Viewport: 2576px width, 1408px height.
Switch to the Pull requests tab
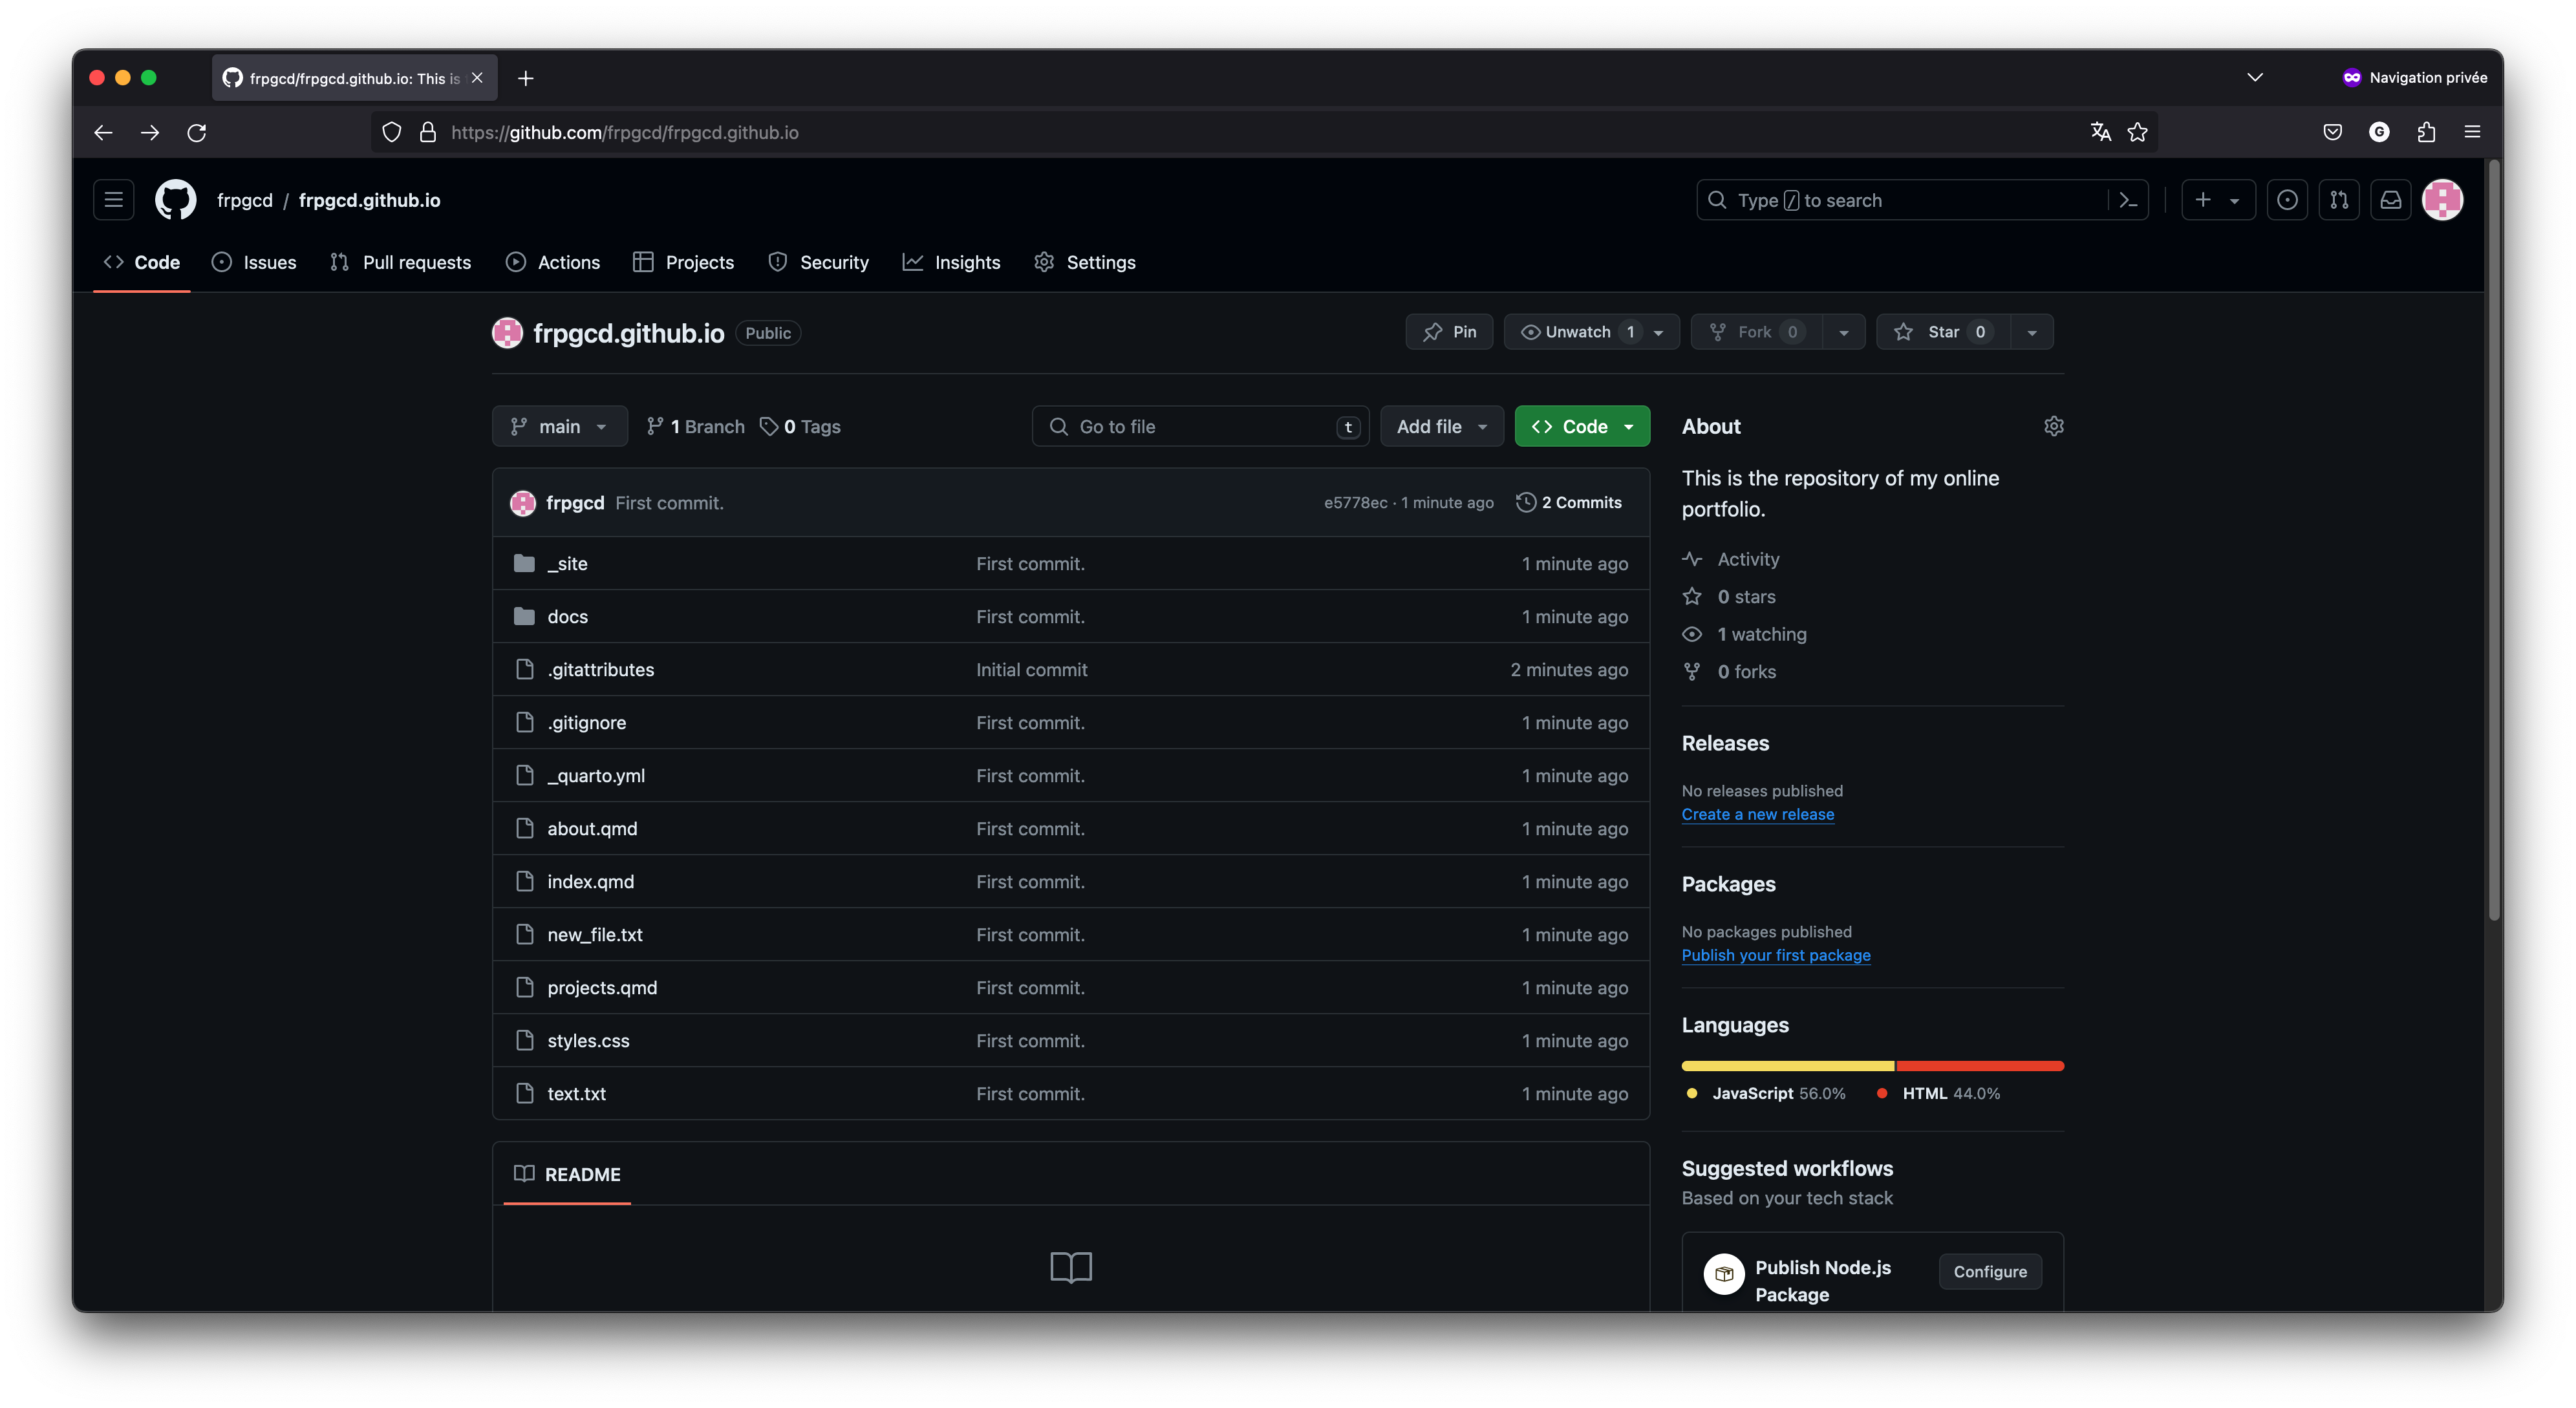pyautogui.click(x=400, y=262)
